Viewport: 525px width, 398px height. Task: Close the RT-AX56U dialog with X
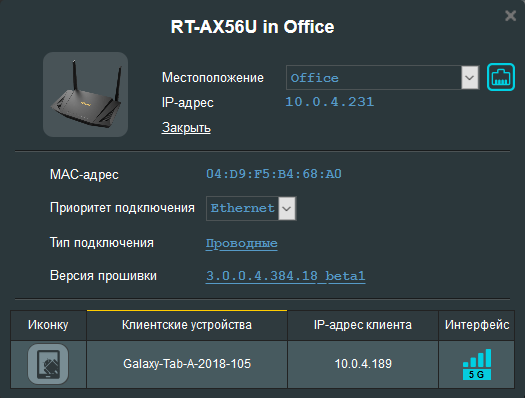[510, 15]
